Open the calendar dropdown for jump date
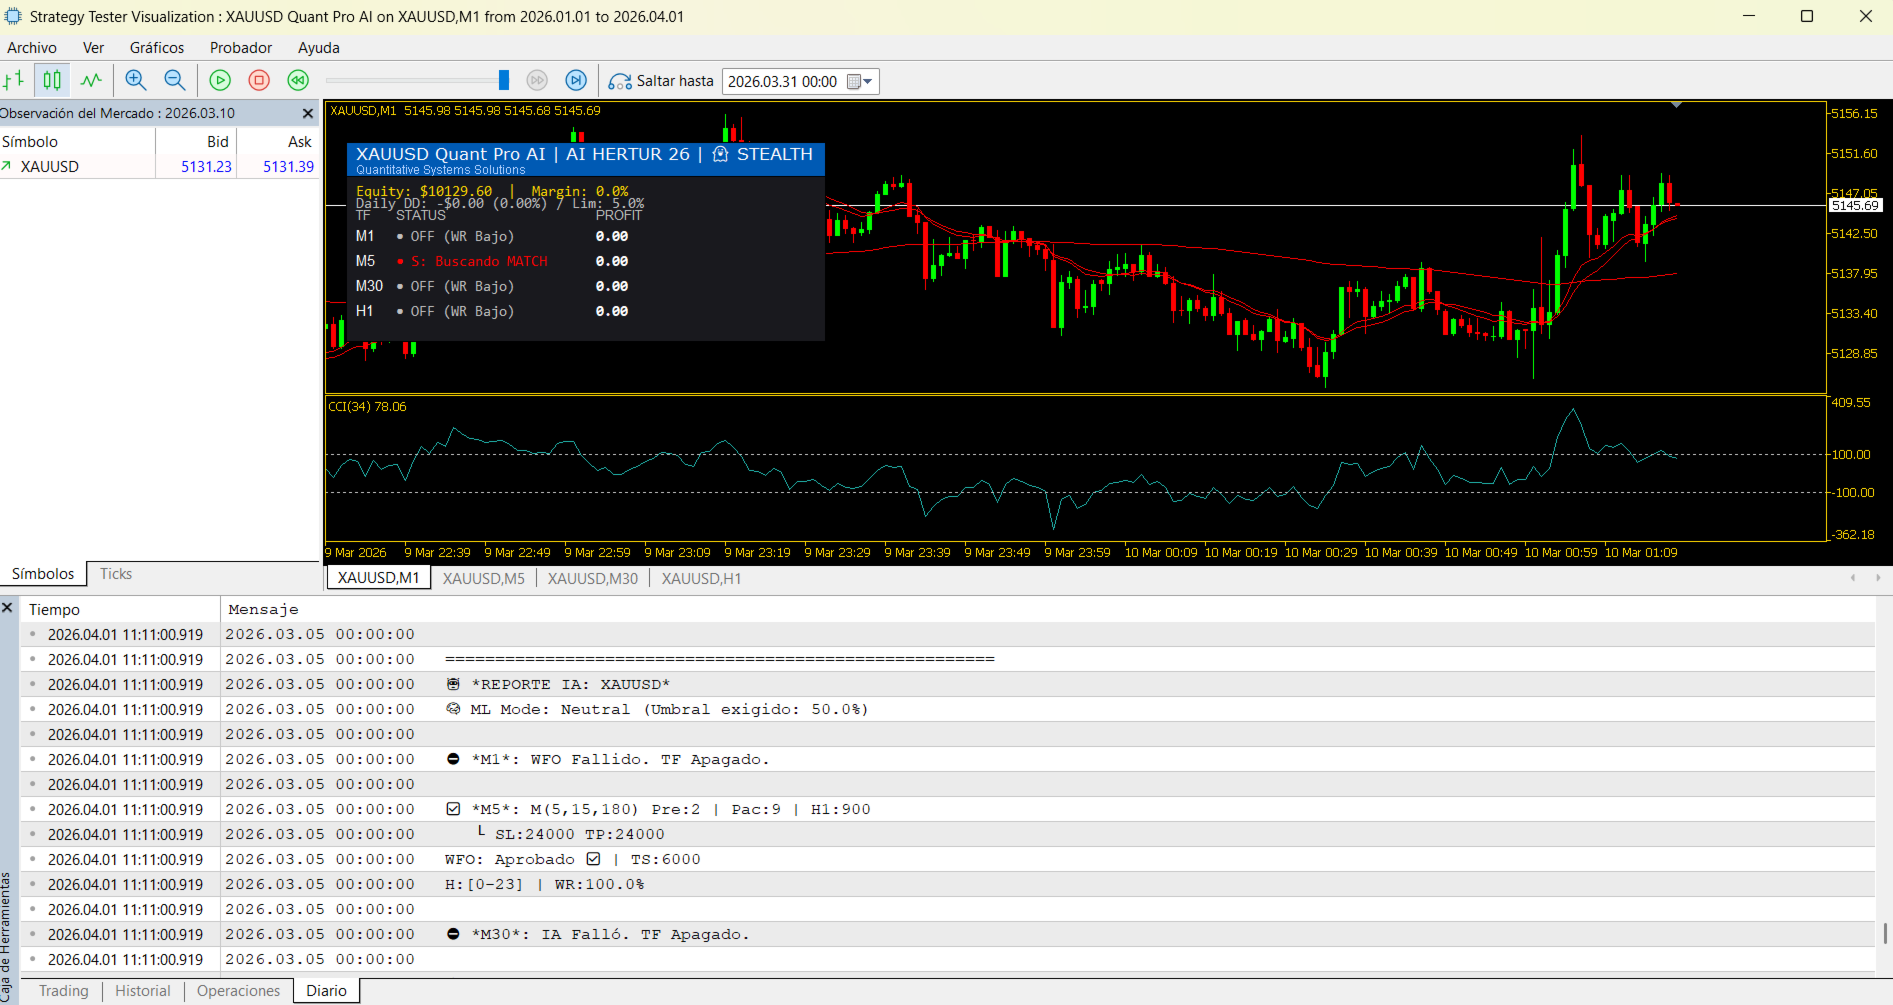 860,82
